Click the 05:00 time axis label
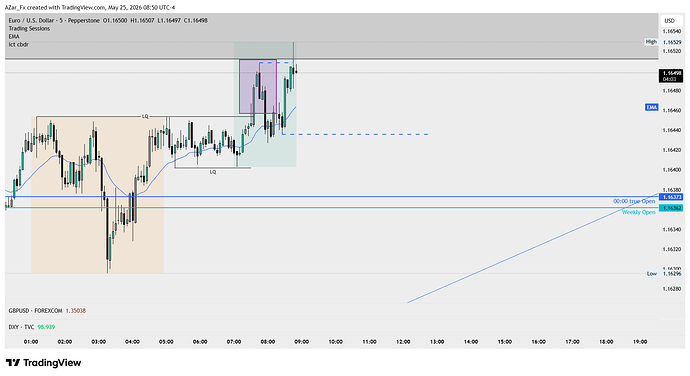This screenshot has height=376, width=690. point(166,342)
